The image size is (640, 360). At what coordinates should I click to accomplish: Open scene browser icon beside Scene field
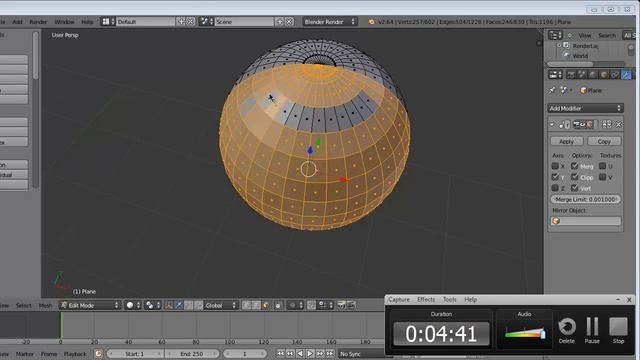pos(206,22)
